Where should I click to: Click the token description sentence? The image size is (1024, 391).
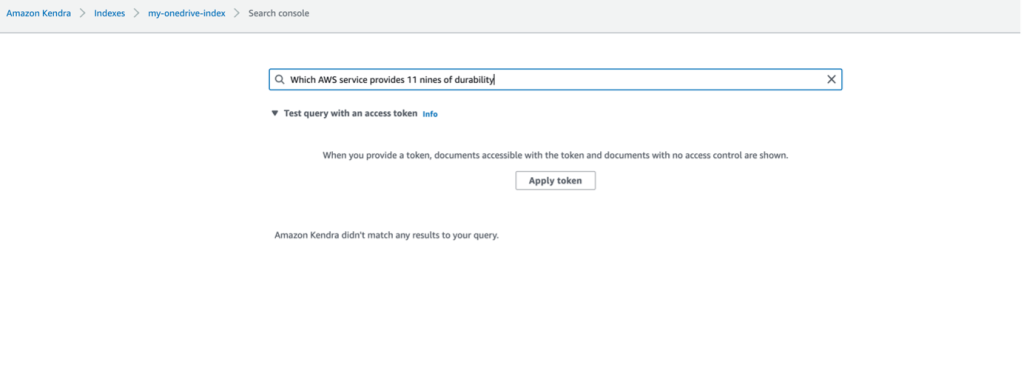555,156
